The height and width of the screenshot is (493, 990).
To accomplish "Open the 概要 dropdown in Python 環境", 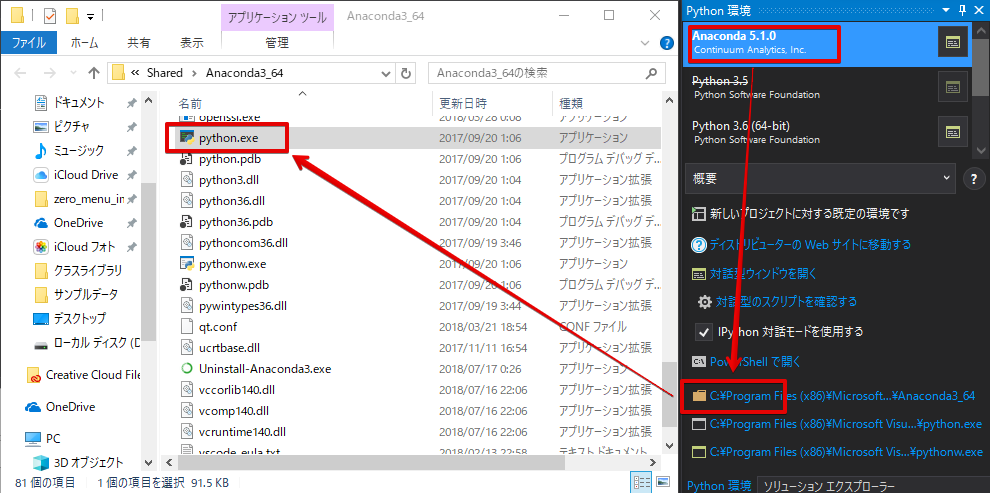I will pyautogui.click(x=821, y=179).
